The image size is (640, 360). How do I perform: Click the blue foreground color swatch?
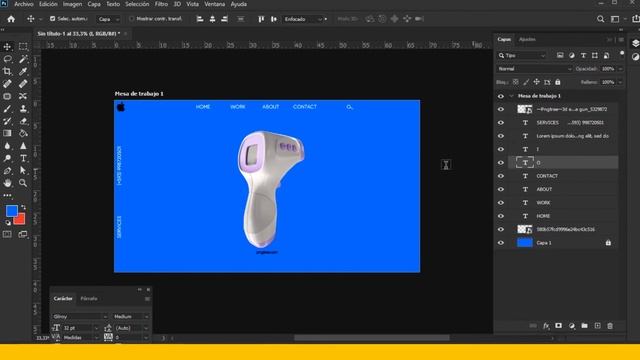coord(11,211)
